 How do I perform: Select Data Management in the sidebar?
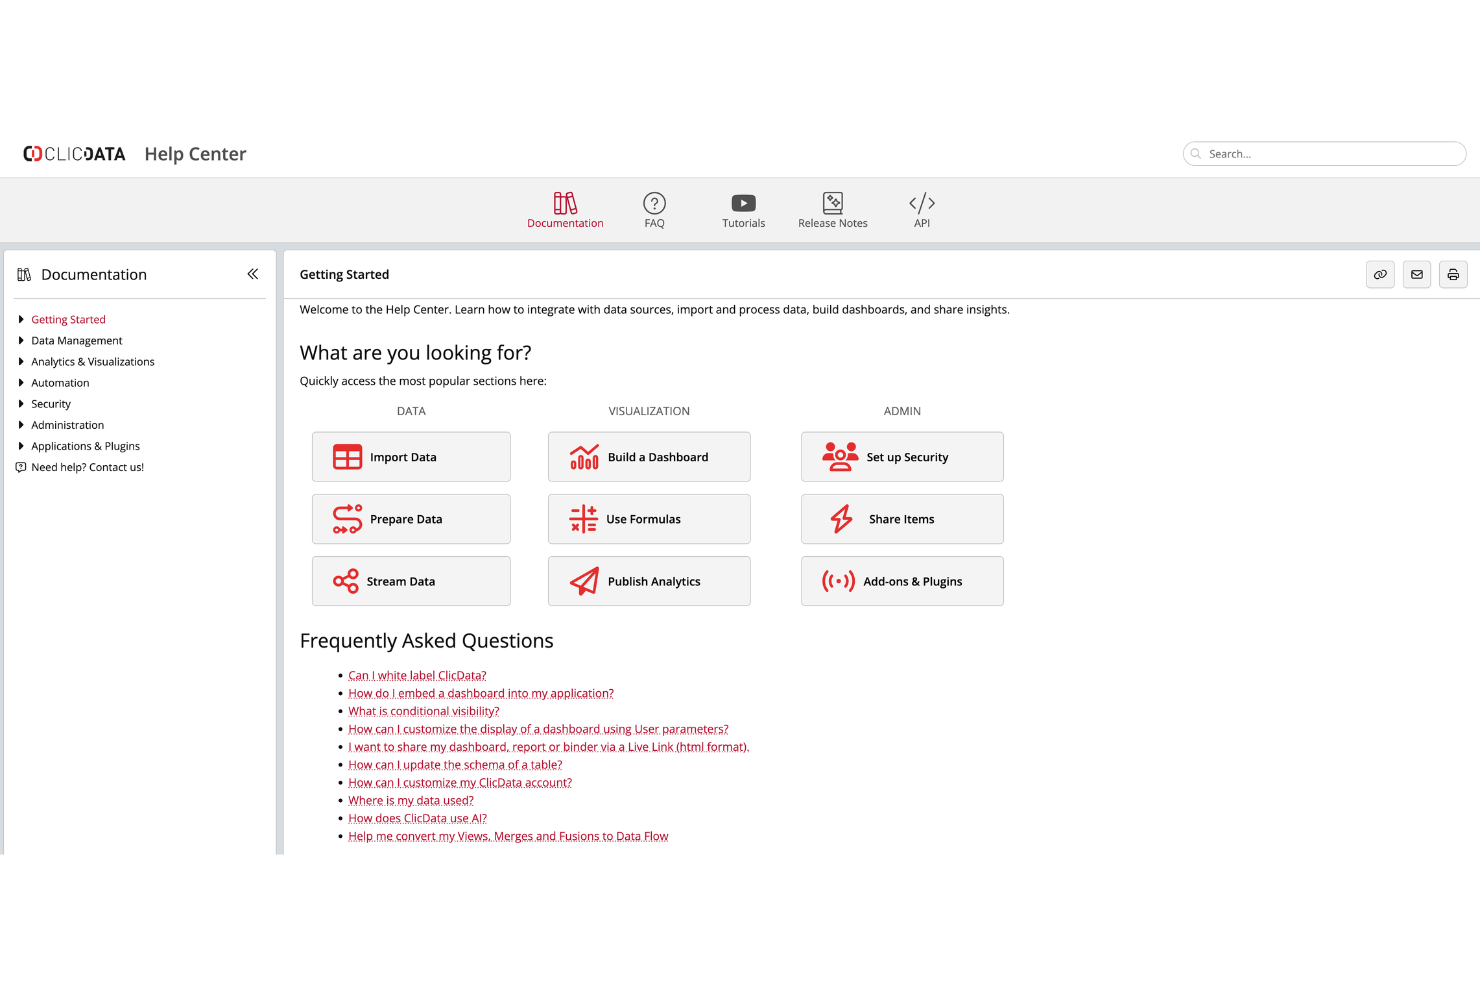(x=77, y=341)
